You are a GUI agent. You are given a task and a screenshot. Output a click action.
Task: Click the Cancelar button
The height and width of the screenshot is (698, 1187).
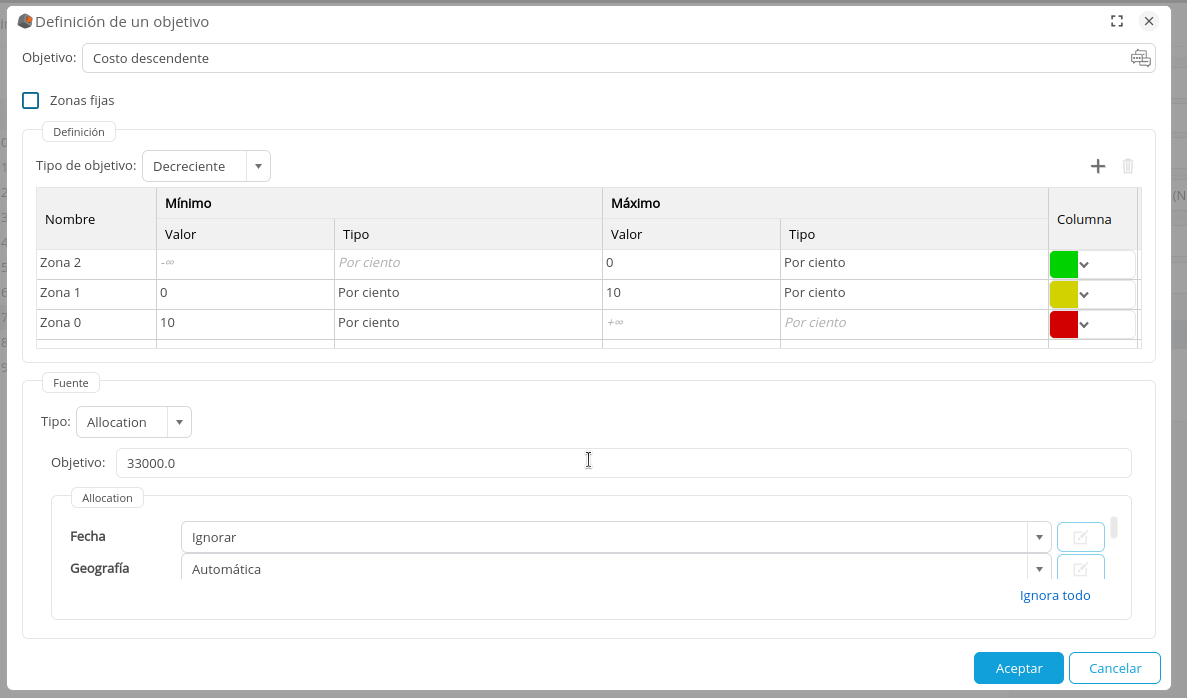tap(1114, 668)
